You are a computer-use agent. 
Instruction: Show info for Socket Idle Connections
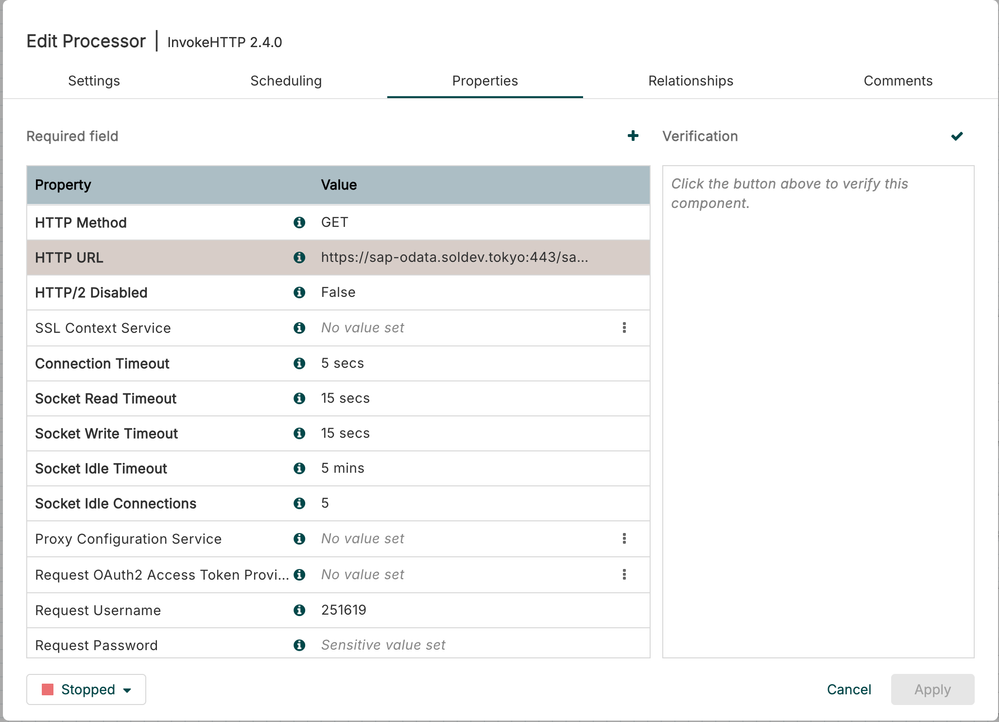(299, 503)
